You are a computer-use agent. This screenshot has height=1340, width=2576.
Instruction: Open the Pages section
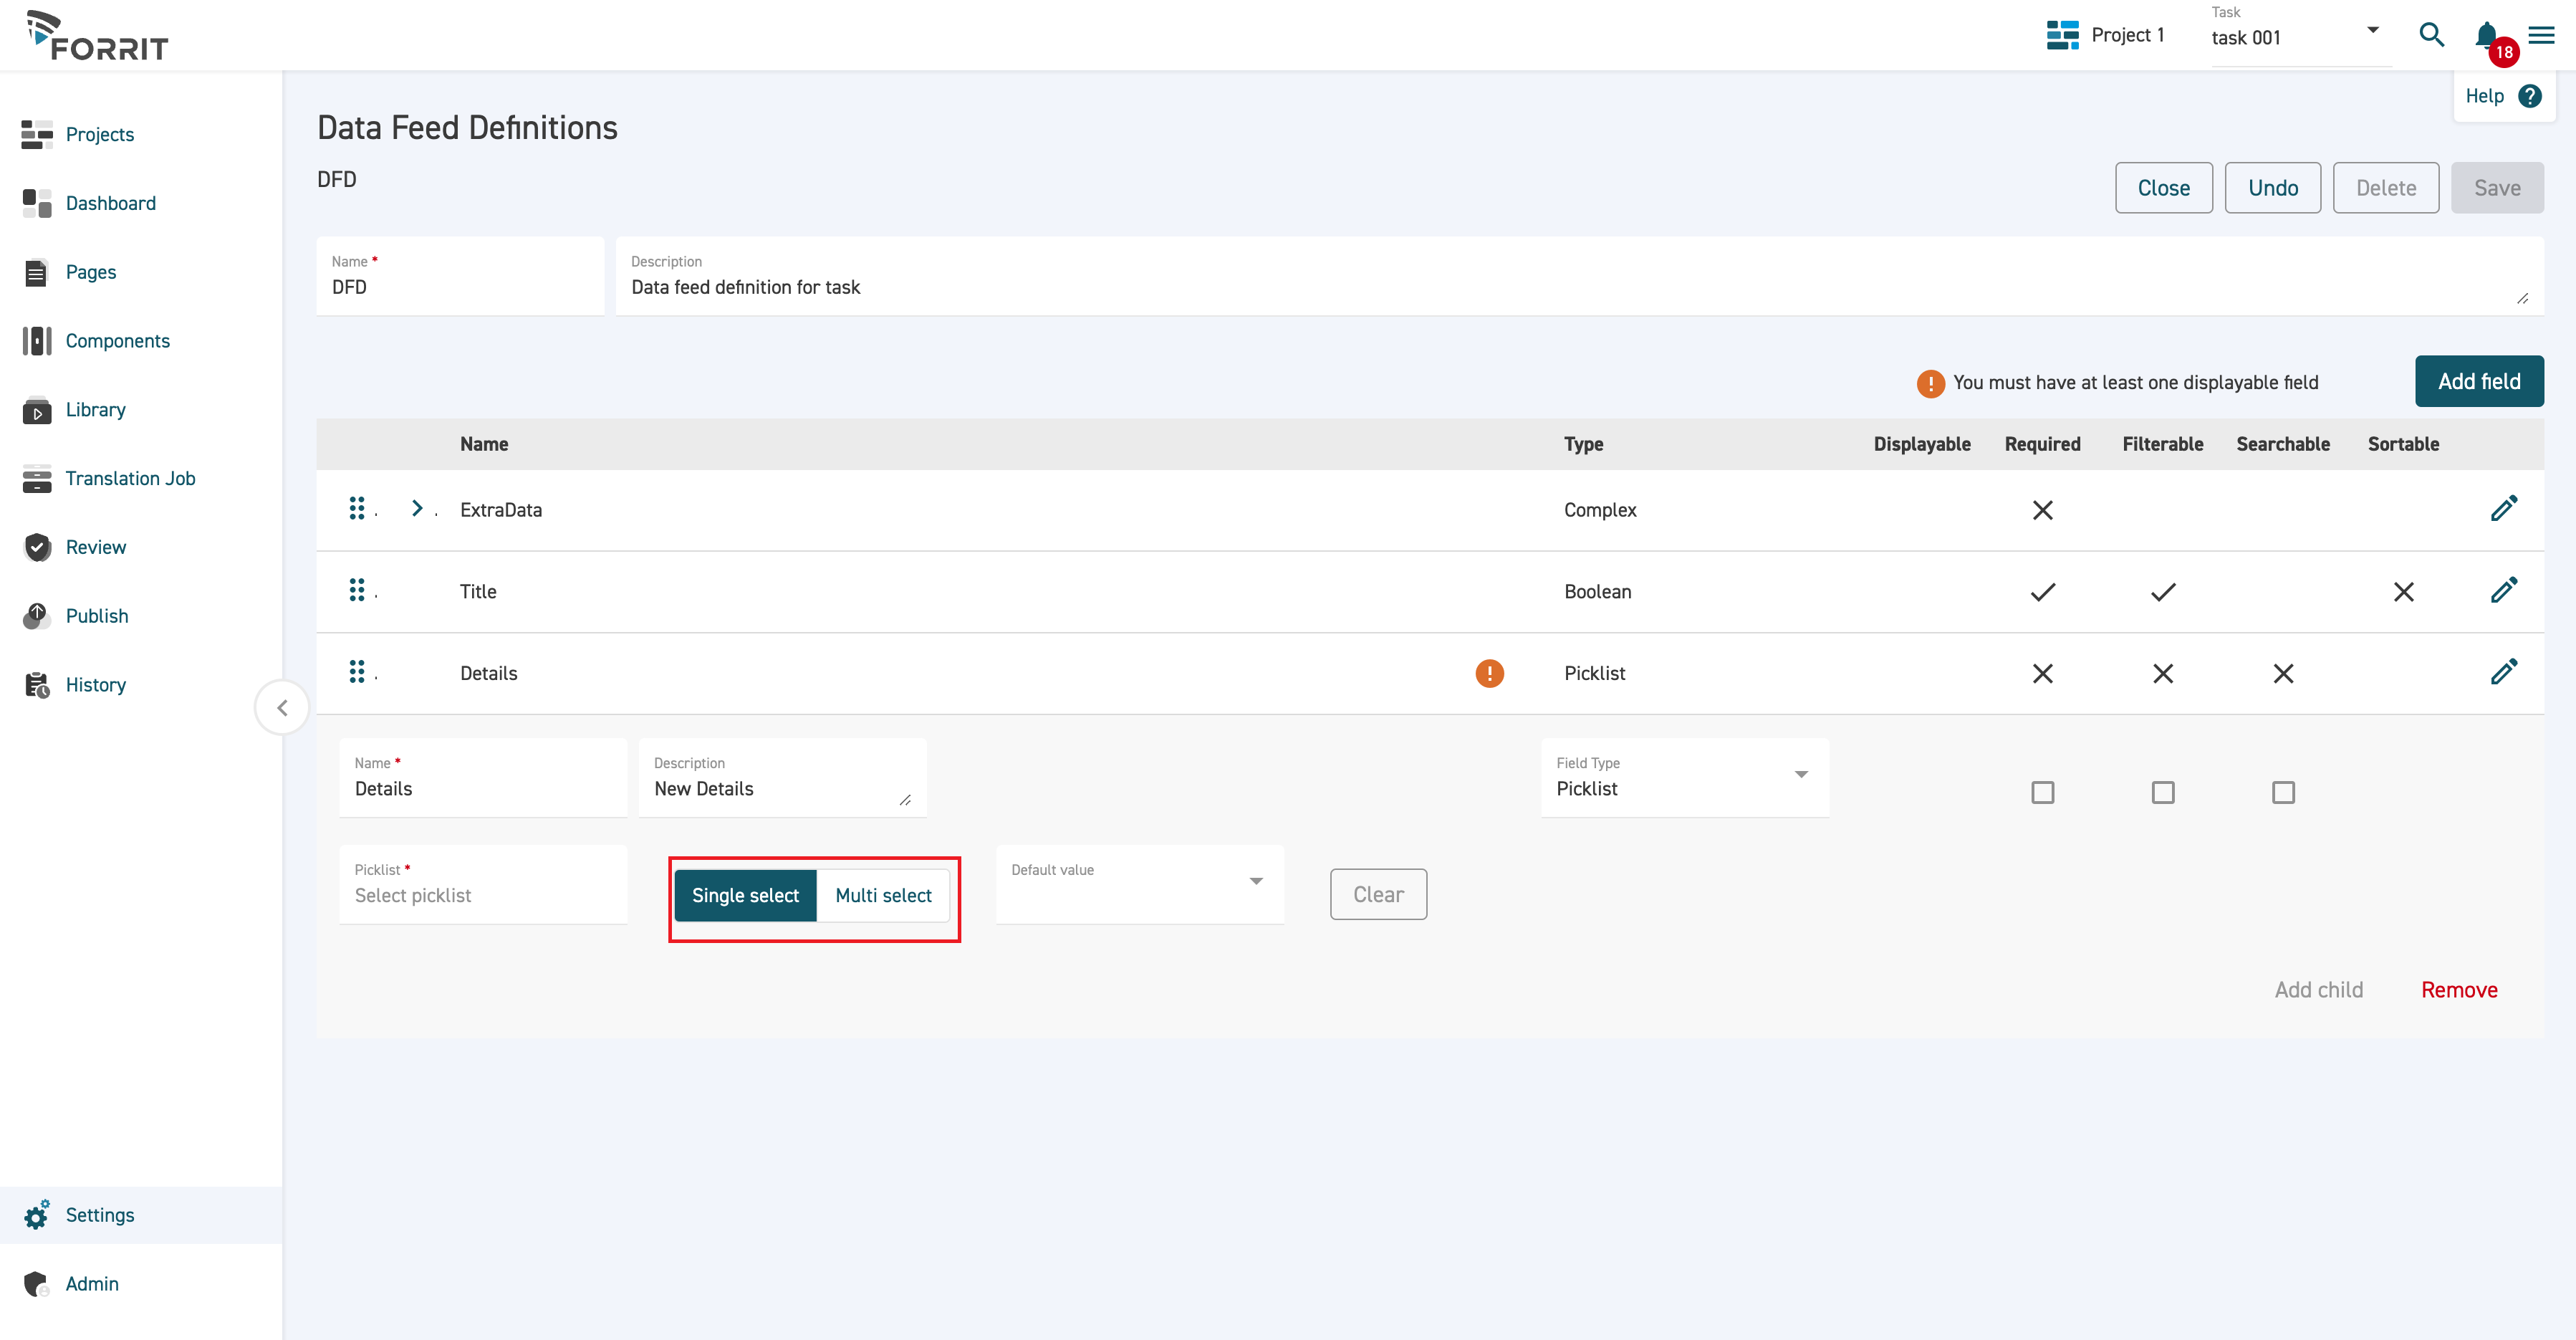pos(90,272)
